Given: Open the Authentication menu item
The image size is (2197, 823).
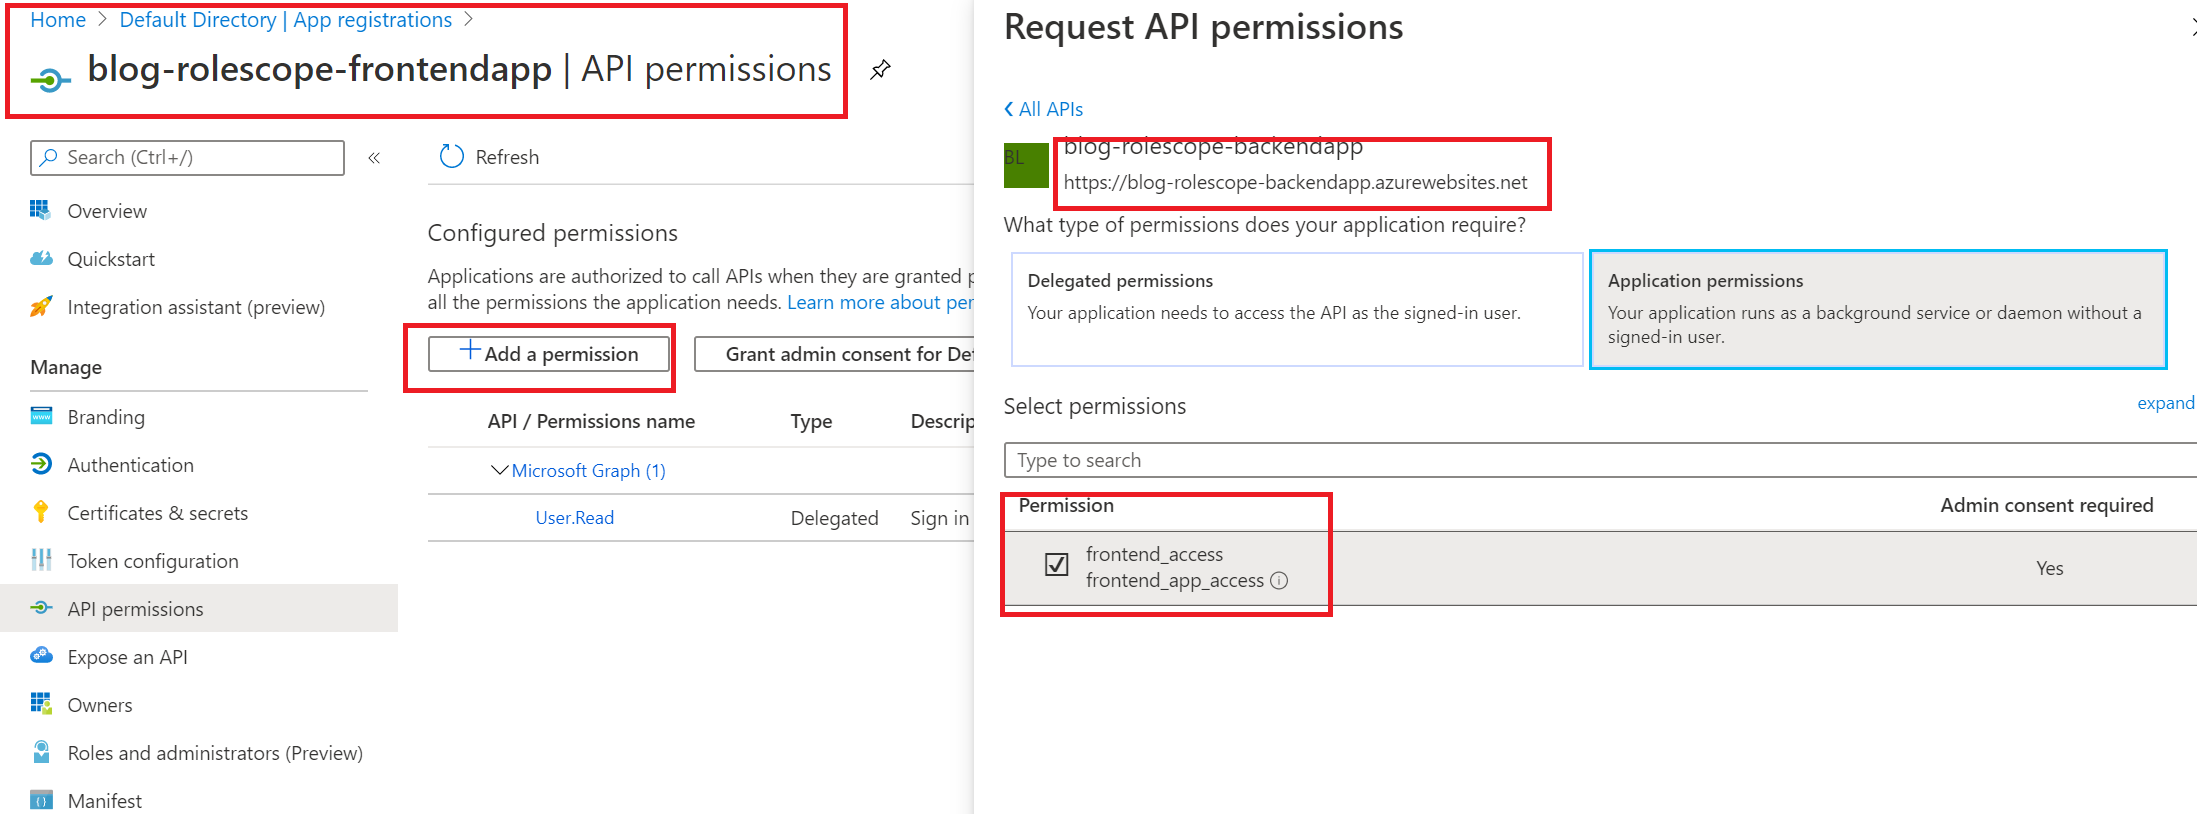Looking at the screenshot, I should 130,465.
